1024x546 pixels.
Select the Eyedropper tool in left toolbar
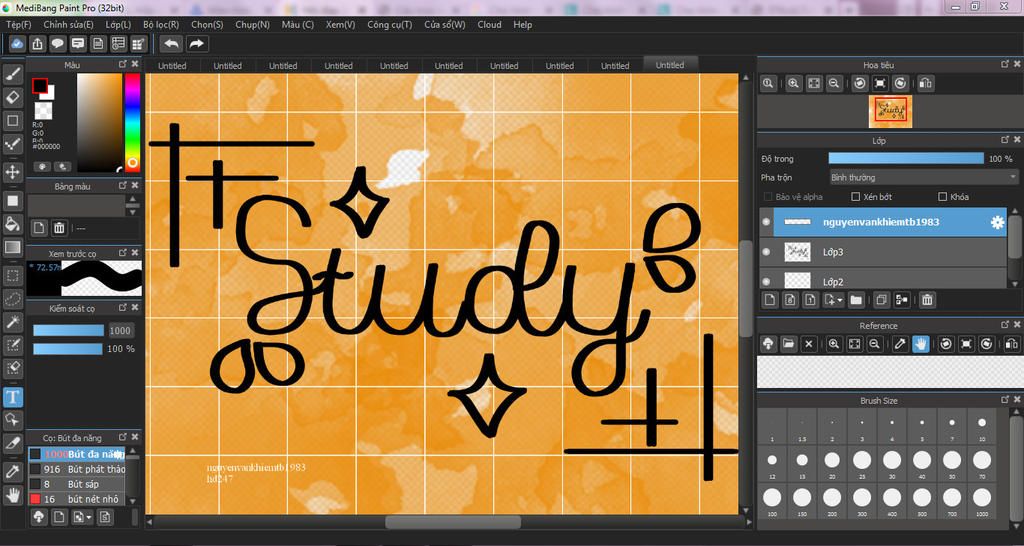point(12,472)
